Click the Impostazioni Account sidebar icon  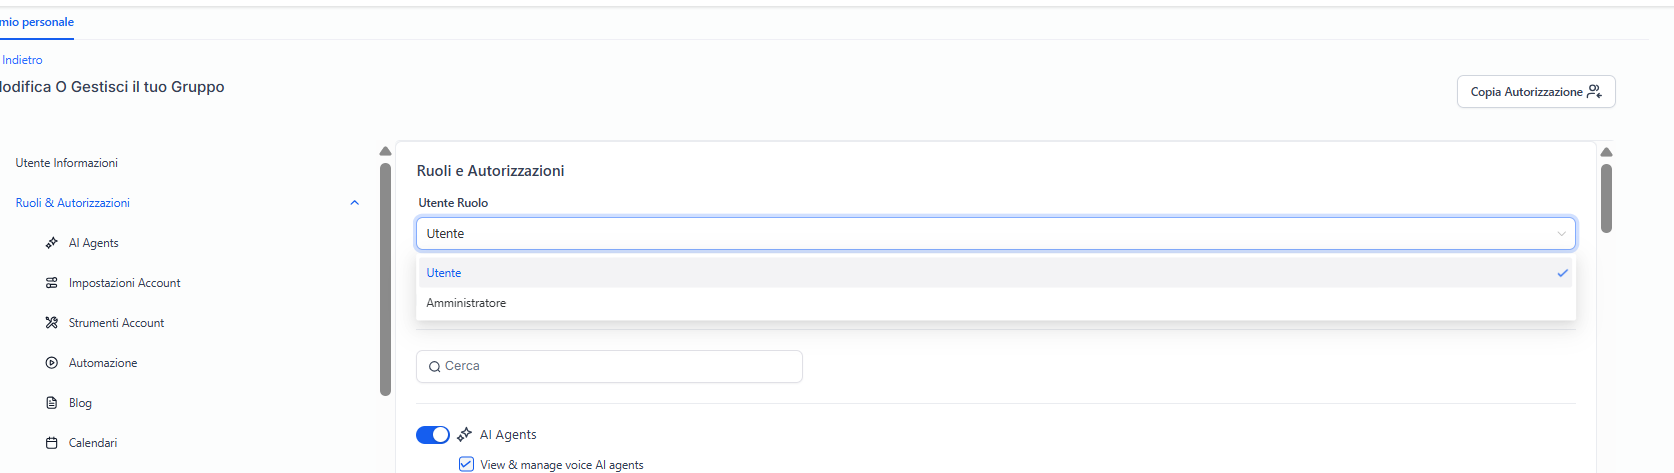pos(52,283)
